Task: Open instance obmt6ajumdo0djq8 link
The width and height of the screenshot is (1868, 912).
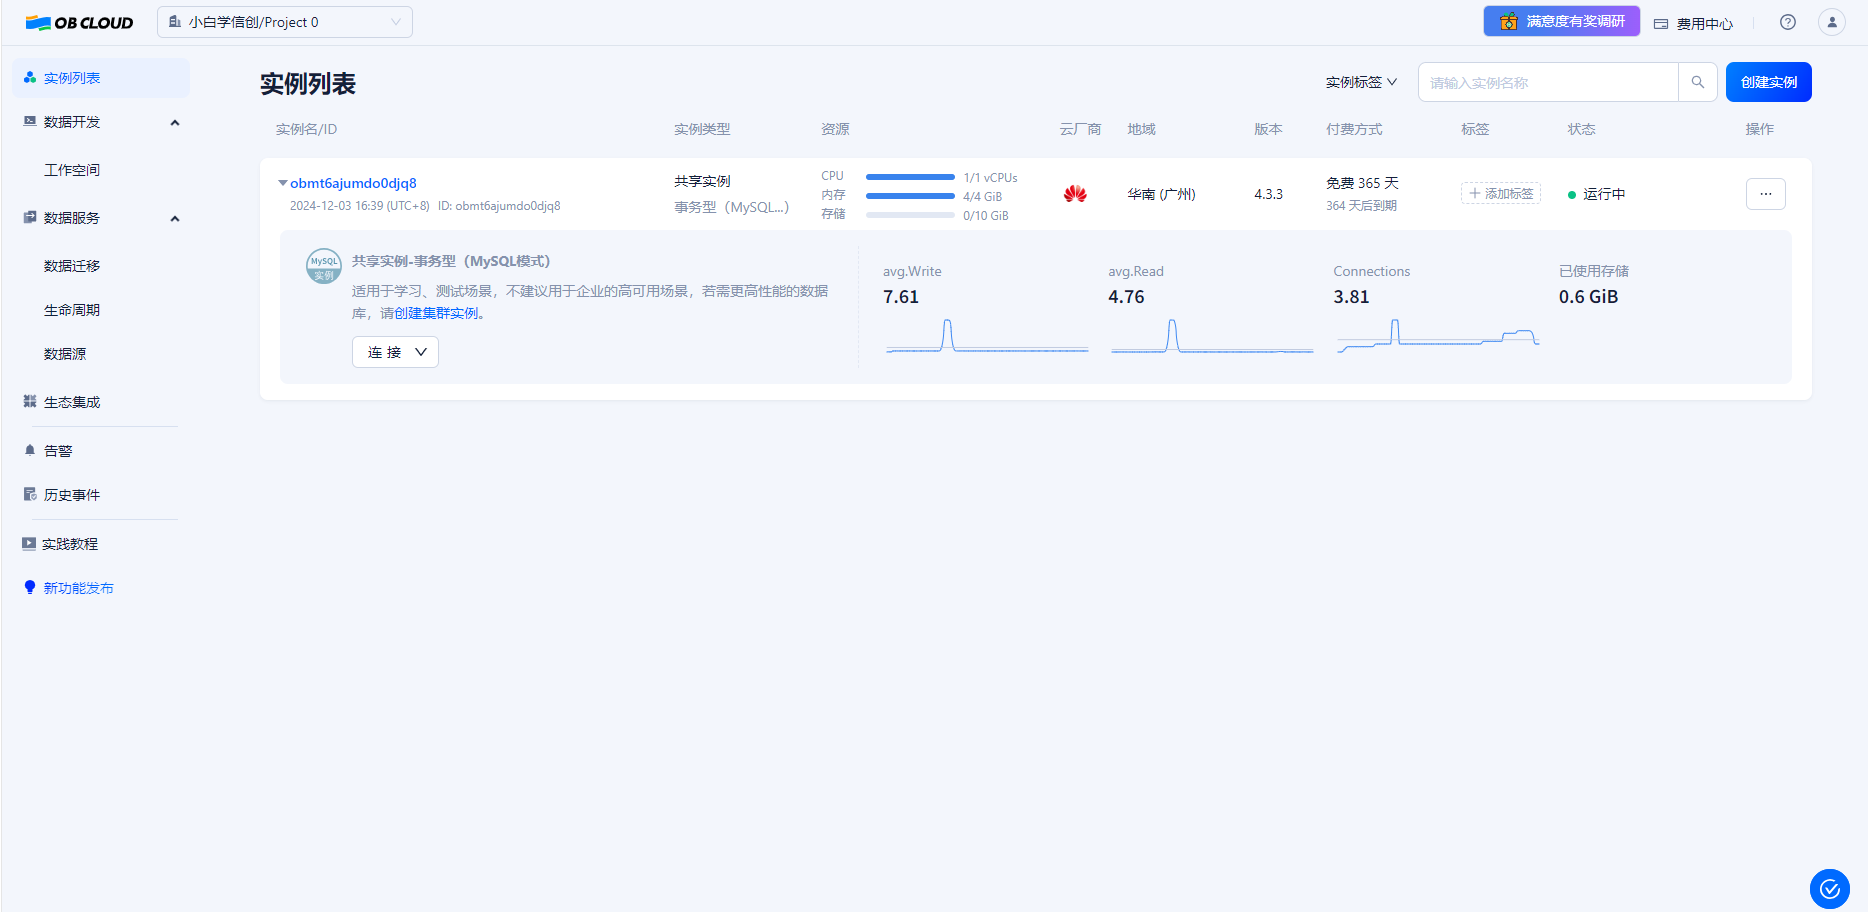Action: click(x=353, y=183)
